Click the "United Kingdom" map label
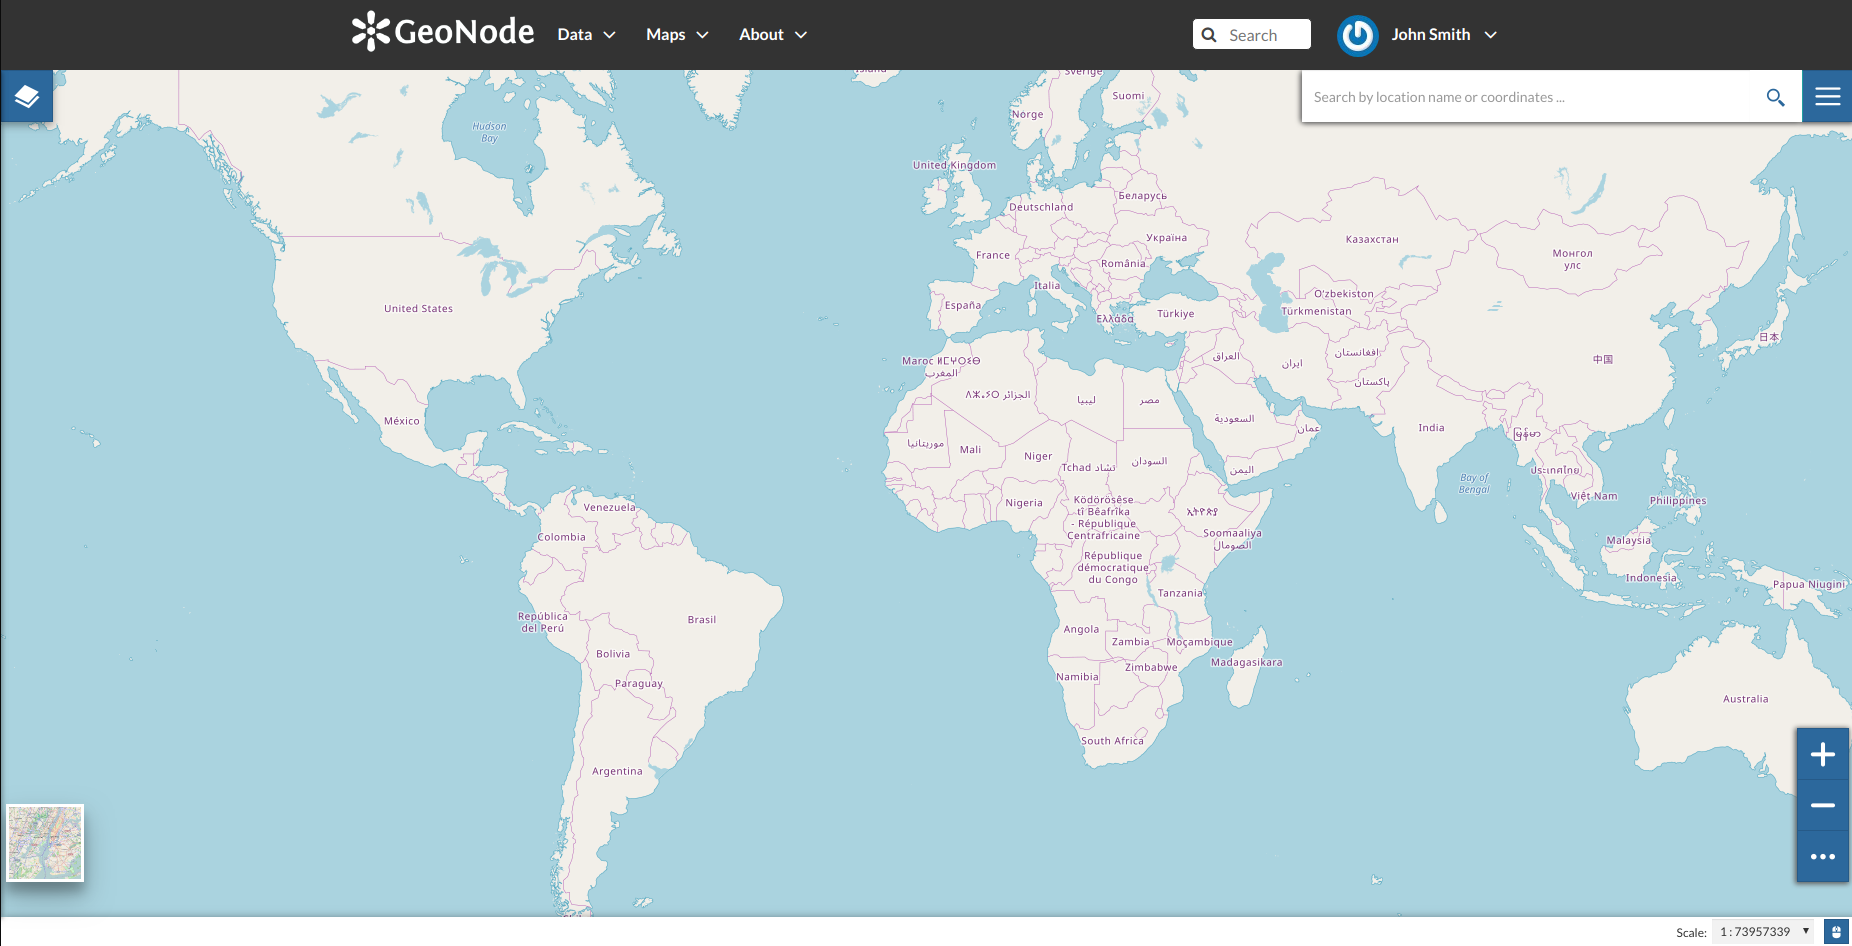 click(x=954, y=166)
